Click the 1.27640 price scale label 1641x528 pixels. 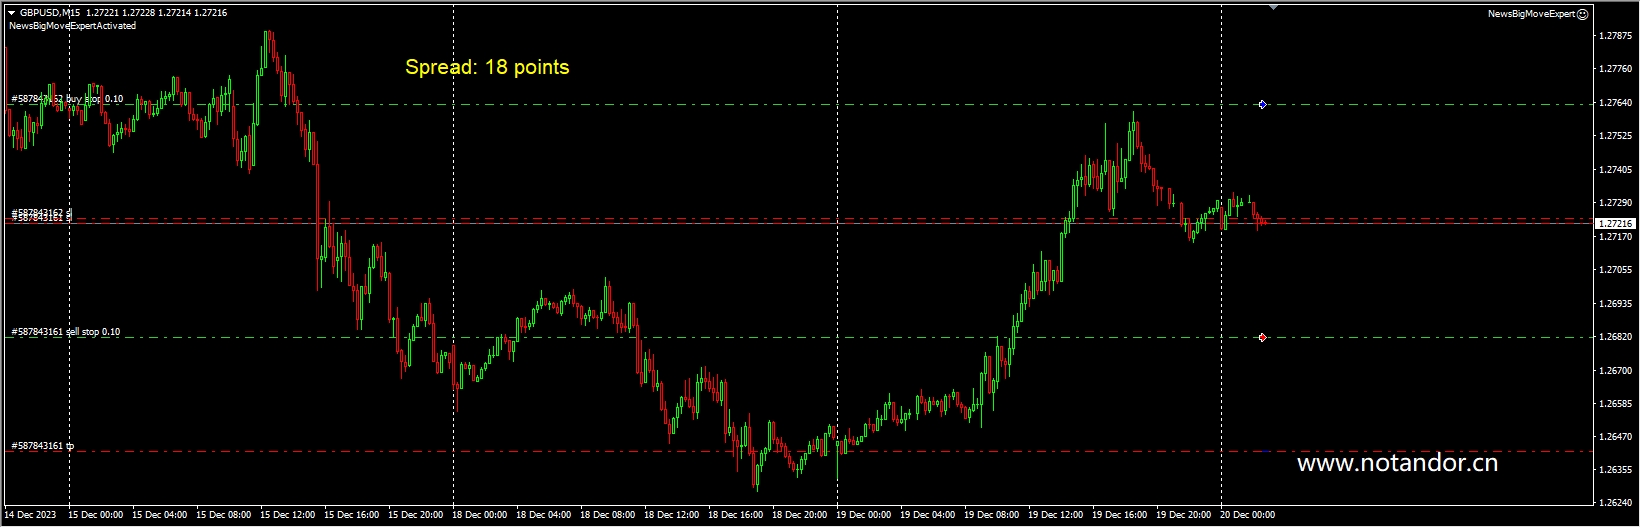click(x=1616, y=103)
